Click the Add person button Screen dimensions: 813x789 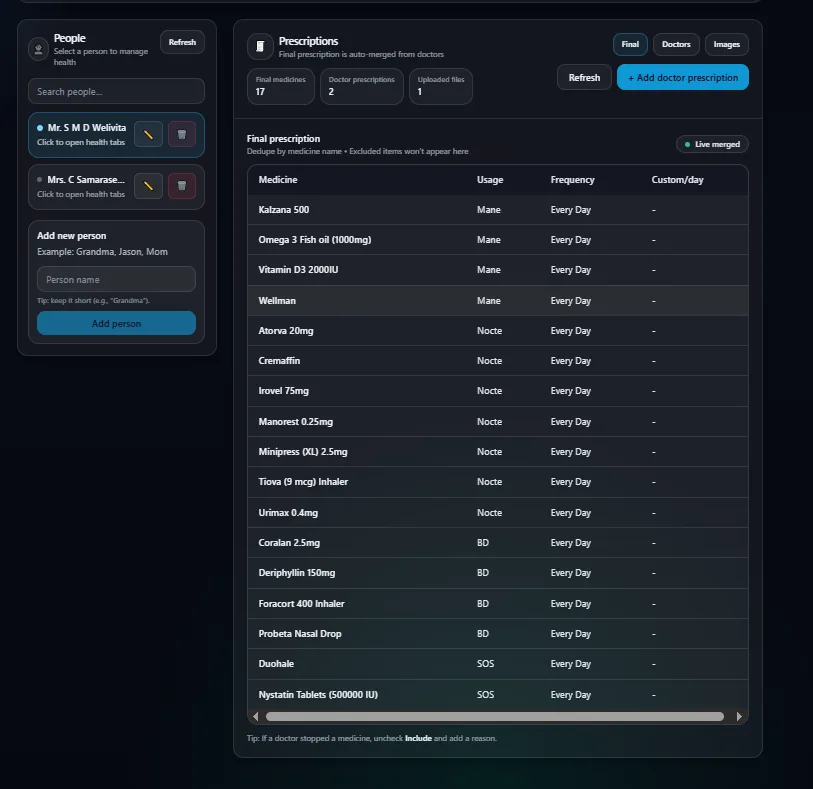tap(116, 323)
